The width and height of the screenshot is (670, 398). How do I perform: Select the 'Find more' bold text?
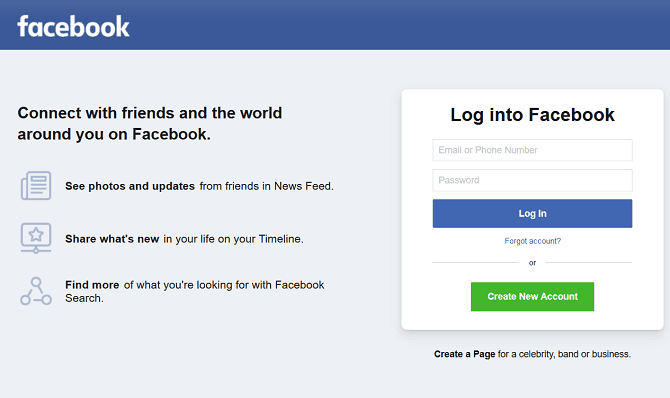(92, 285)
